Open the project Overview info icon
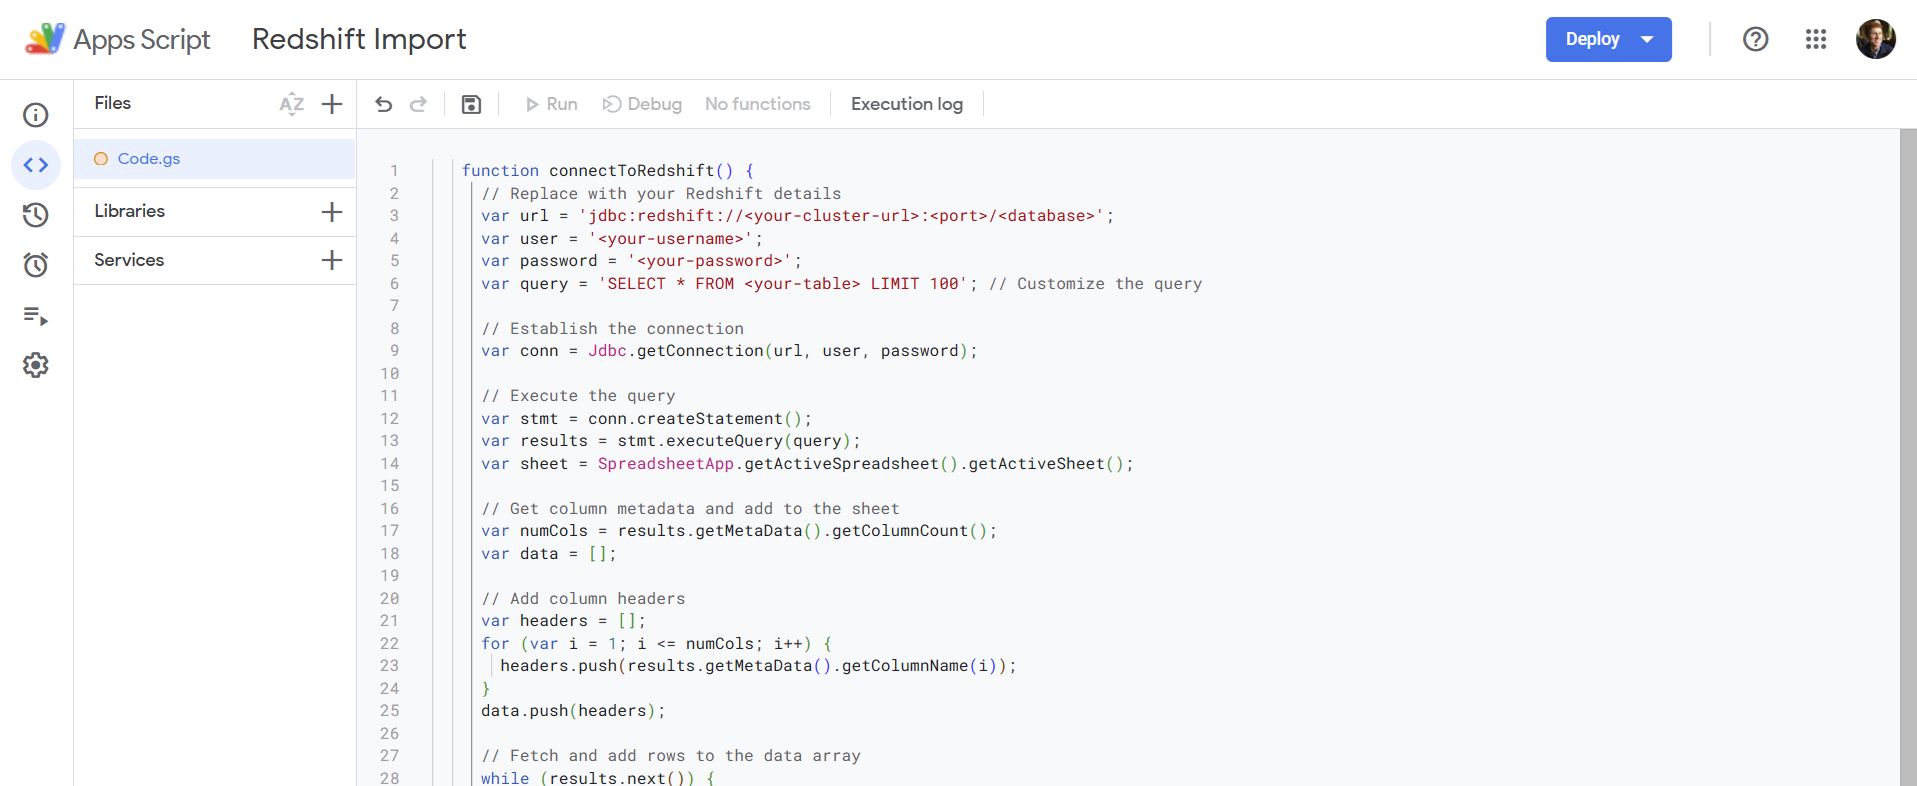The width and height of the screenshot is (1917, 786). [36, 115]
